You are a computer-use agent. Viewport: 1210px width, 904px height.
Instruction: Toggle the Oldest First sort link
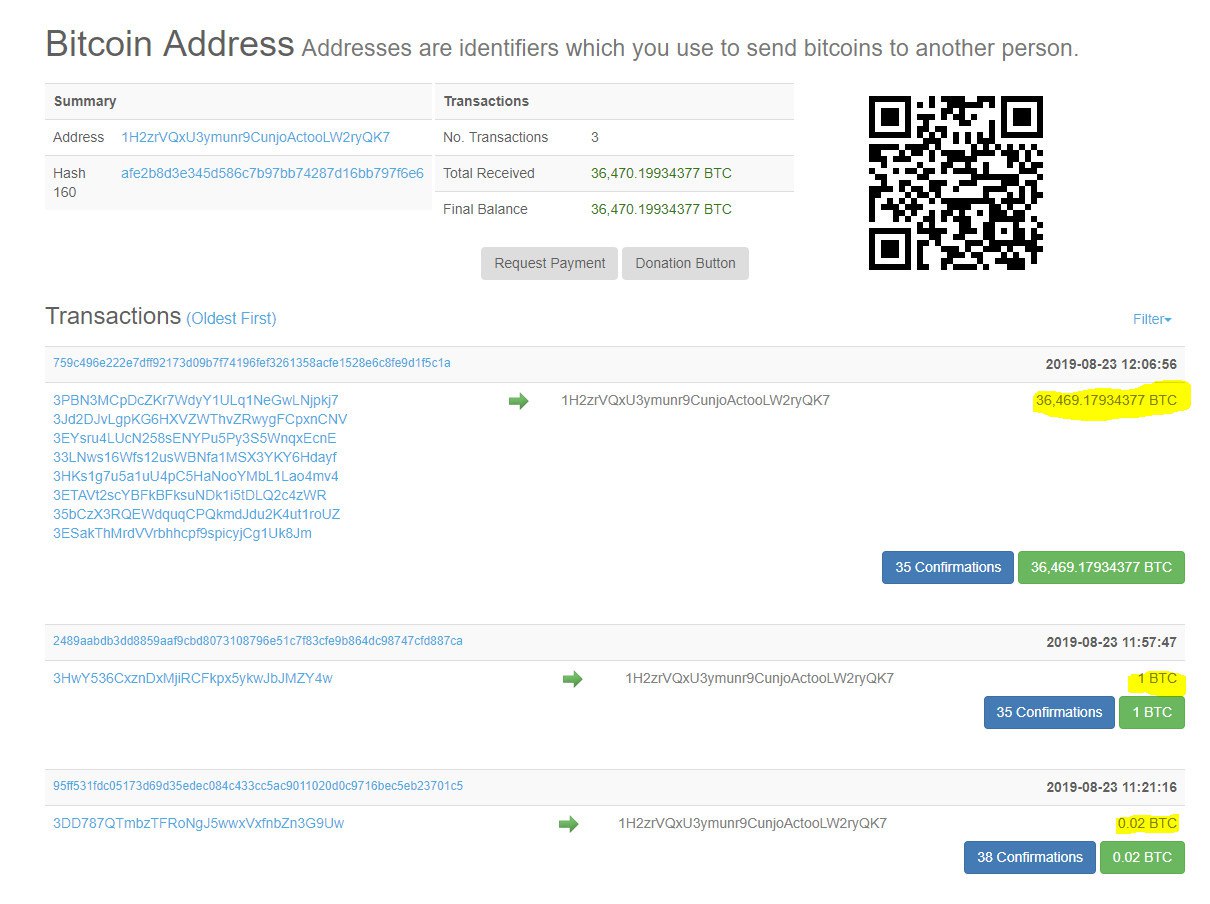pos(231,318)
